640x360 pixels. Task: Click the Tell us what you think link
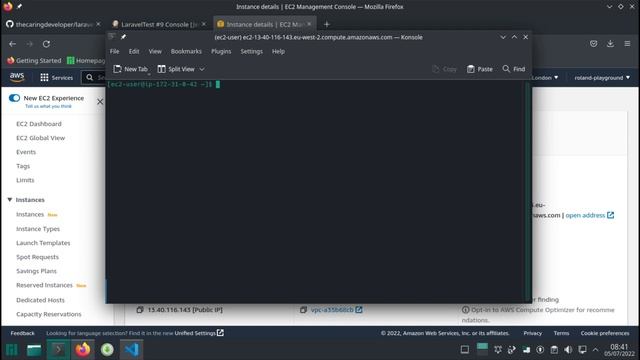48,106
